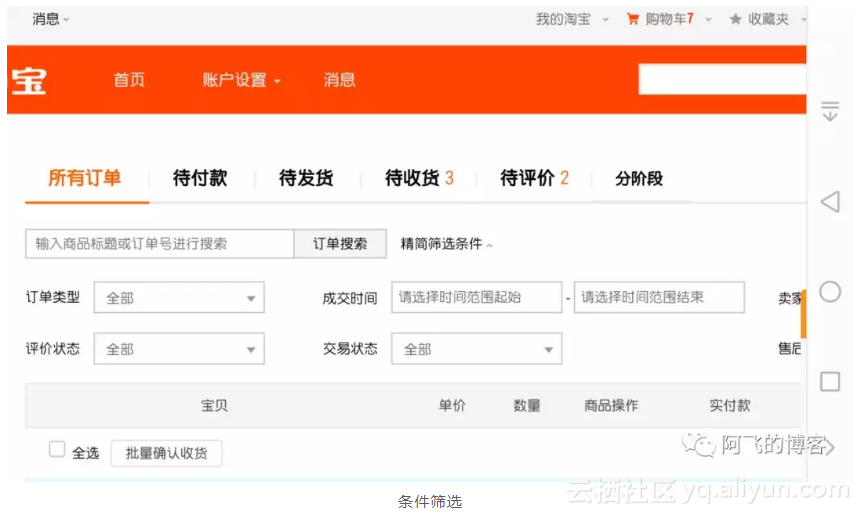The height and width of the screenshot is (515, 861).
Task: Click the search box in orange header
Action: click(x=722, y=79)
